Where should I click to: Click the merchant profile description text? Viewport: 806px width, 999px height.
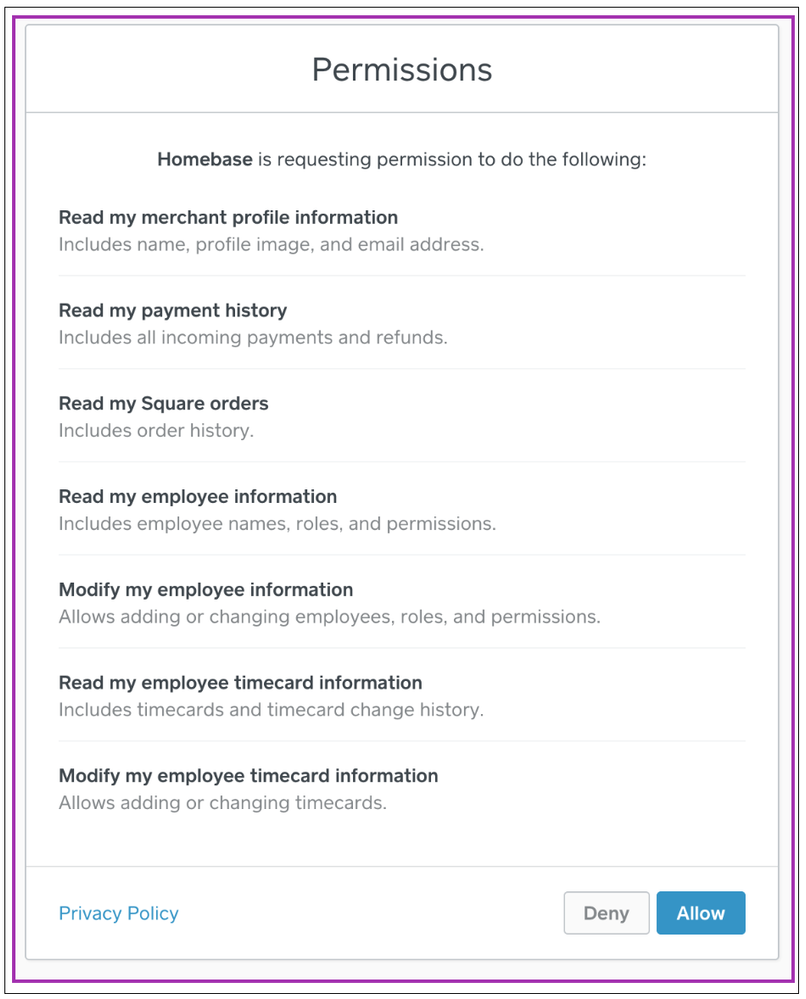tap(251, 244)
